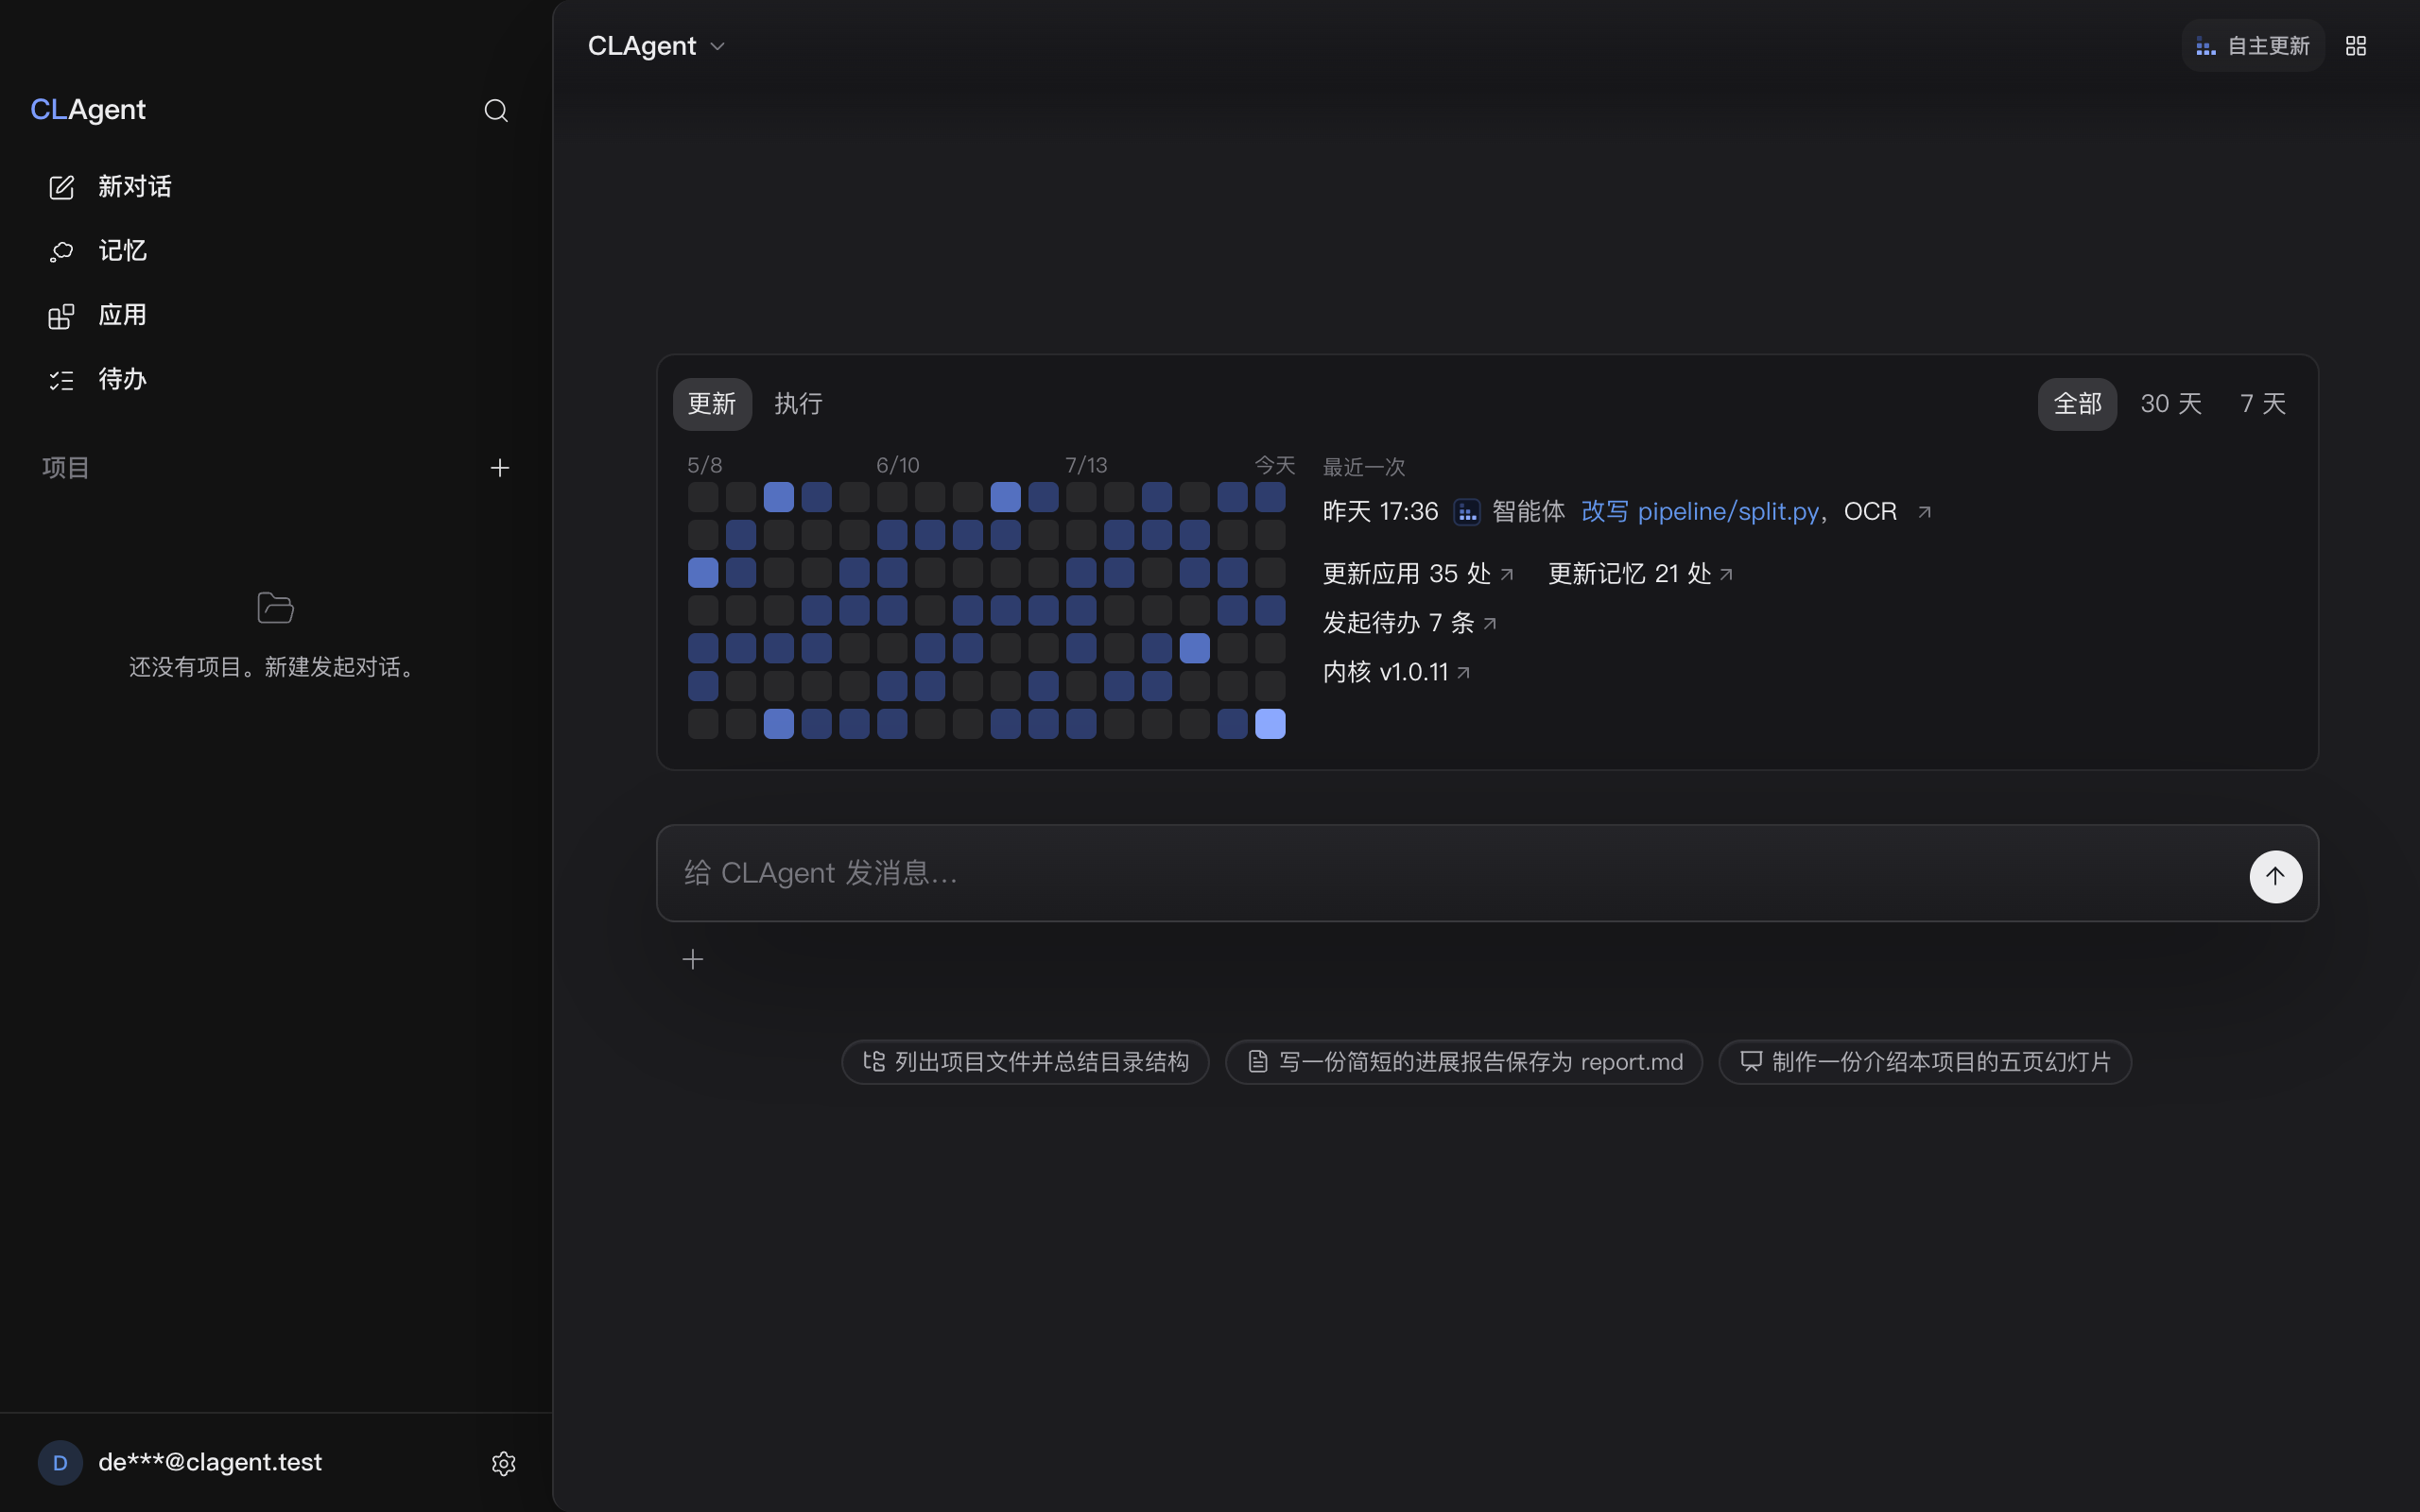The image size is (2420, 1512).
Task: Add a new project with plus icon
Action: point(500,468)
